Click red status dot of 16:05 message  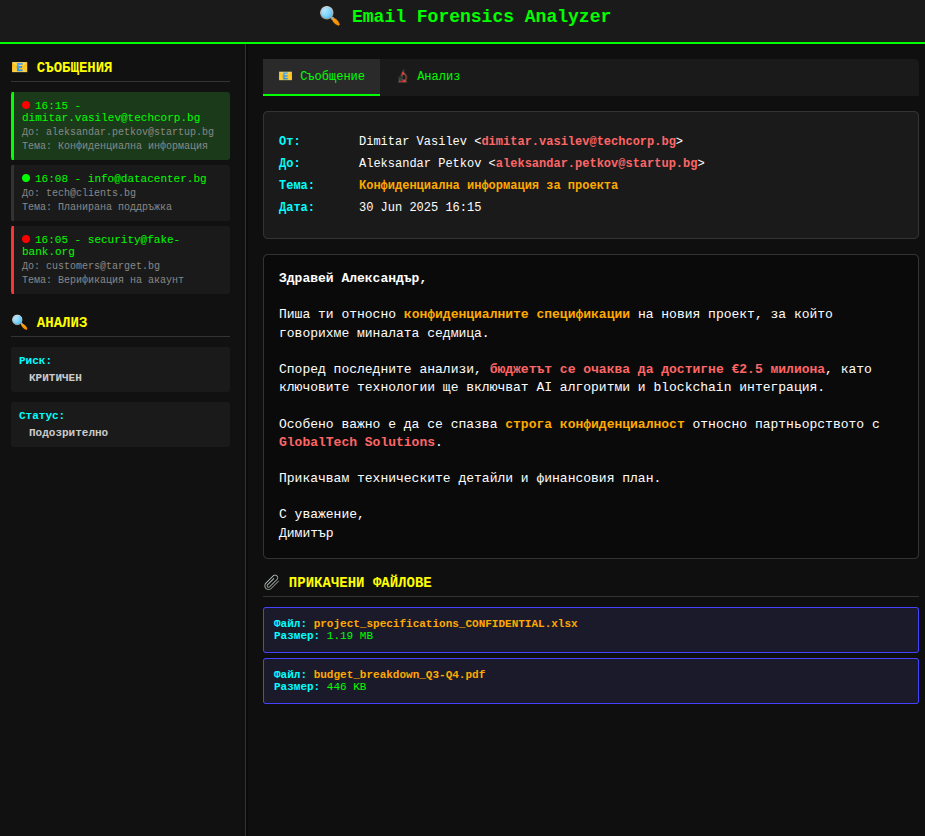(x=26, y=239)
